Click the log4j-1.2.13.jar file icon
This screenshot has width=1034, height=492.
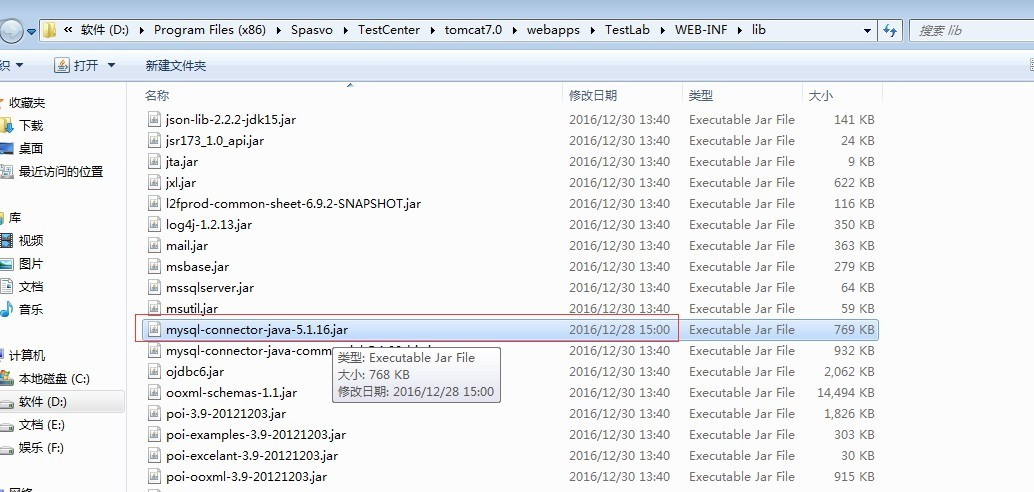[154, 225]
